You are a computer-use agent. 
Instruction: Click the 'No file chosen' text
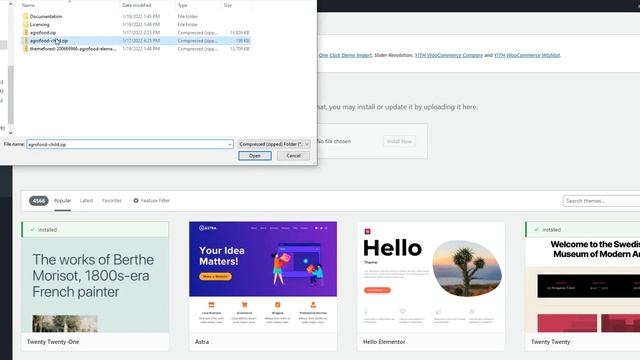[334, 141]
